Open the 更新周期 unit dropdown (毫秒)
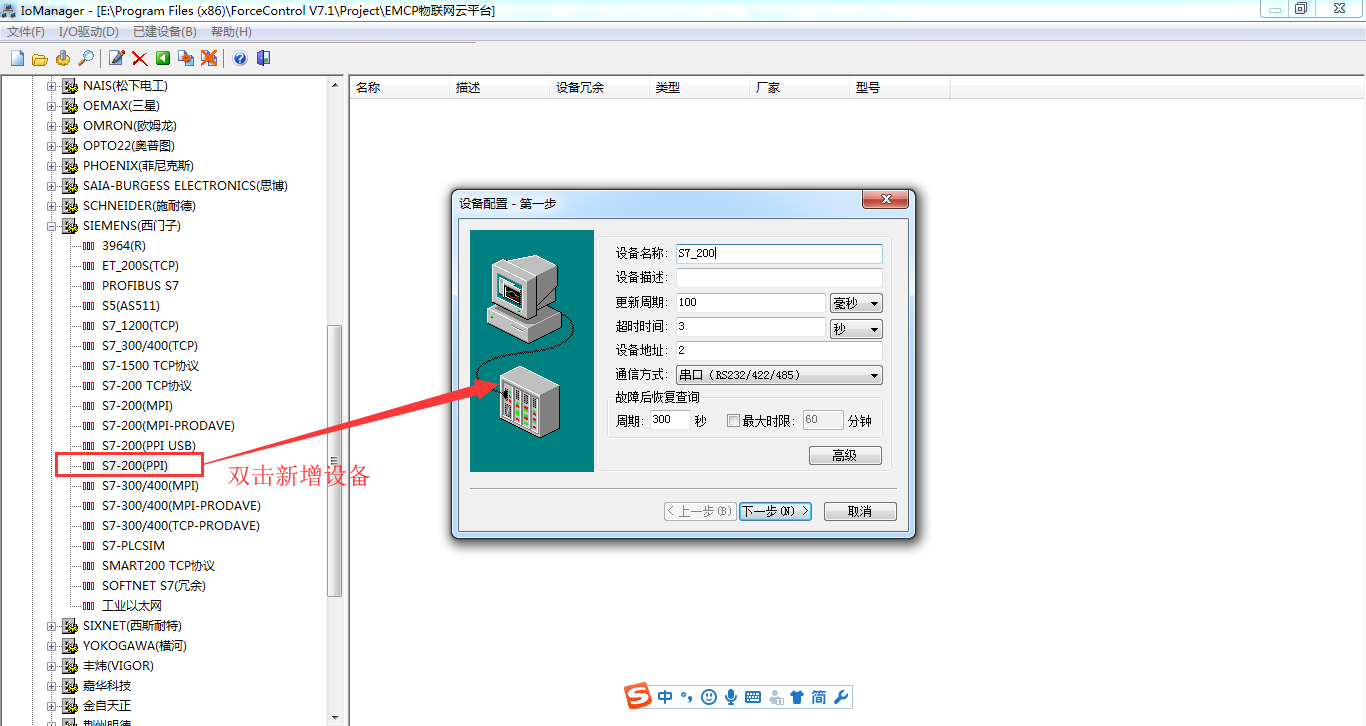 856,303
